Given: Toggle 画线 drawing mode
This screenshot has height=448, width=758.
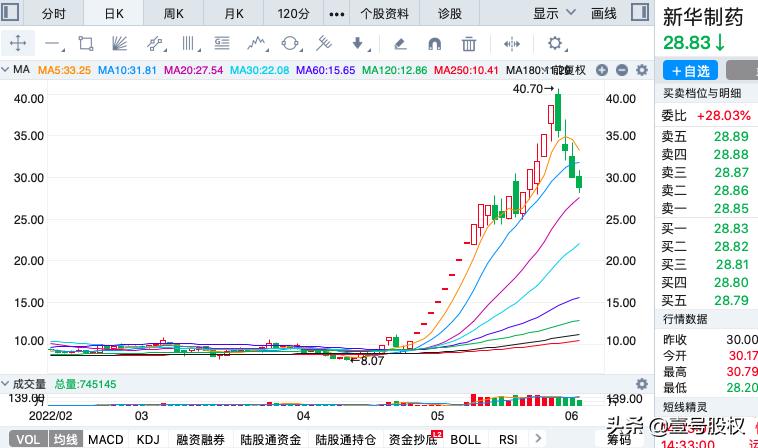Looking at the screenshot, I should click(x=604, y=14).
